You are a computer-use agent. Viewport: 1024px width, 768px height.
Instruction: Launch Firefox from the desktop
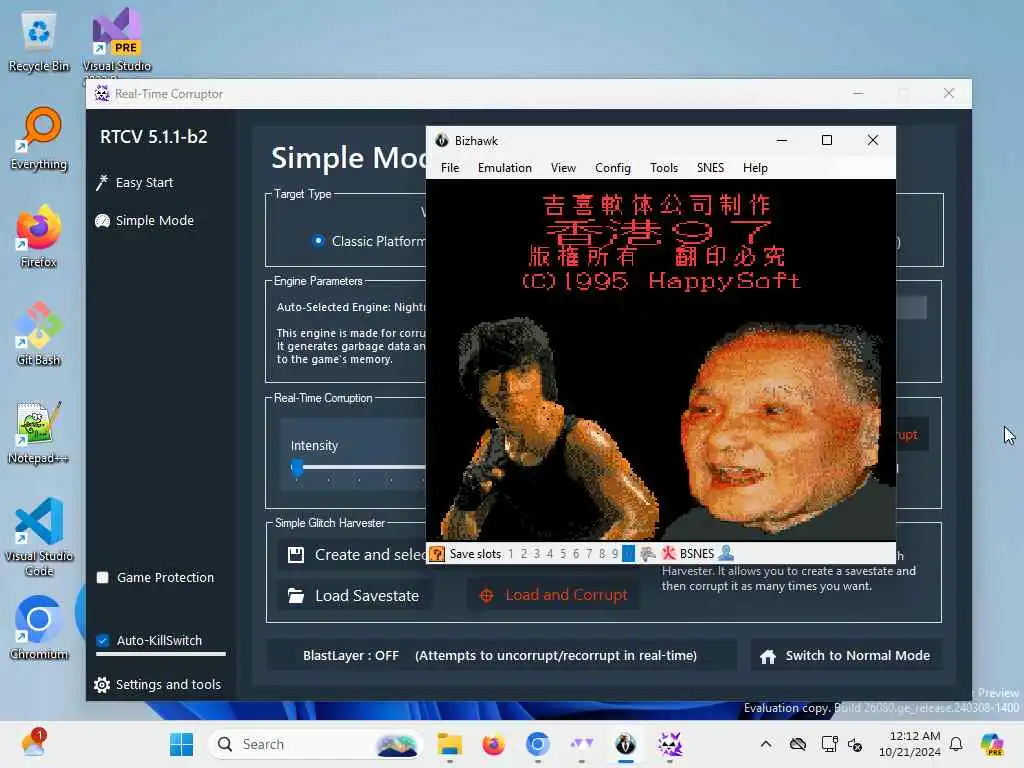coord(39,236)
